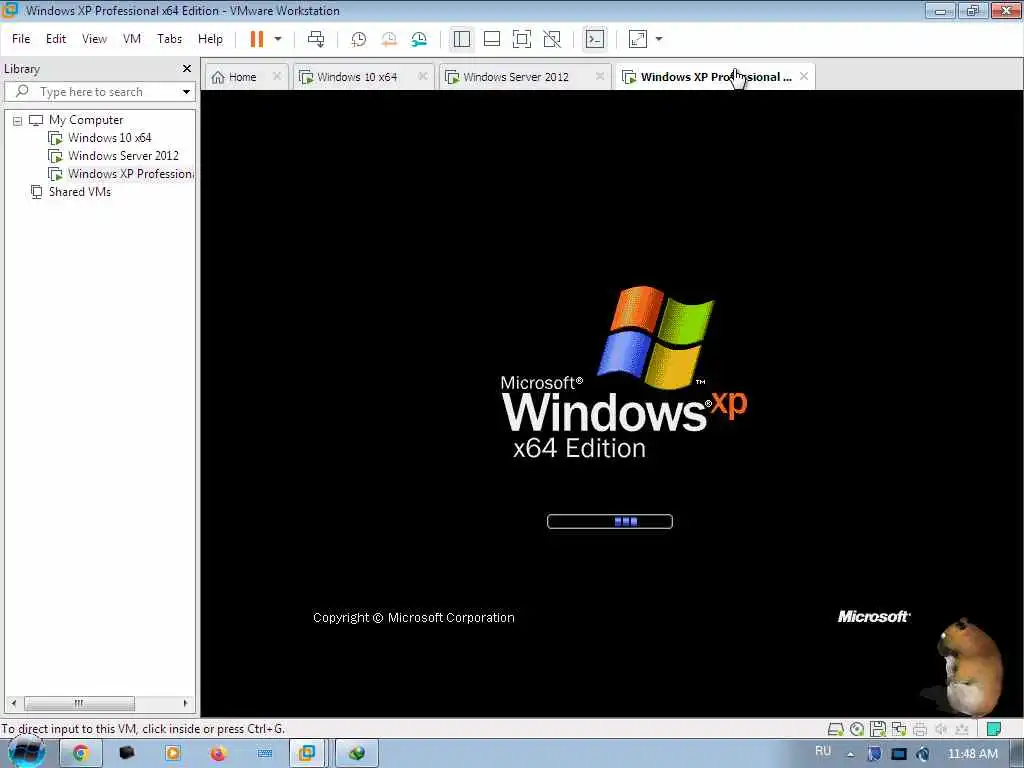This screenshot has height=768, width=1024.
Task: Click the library scrollbar right arrow
Action: 185,703
